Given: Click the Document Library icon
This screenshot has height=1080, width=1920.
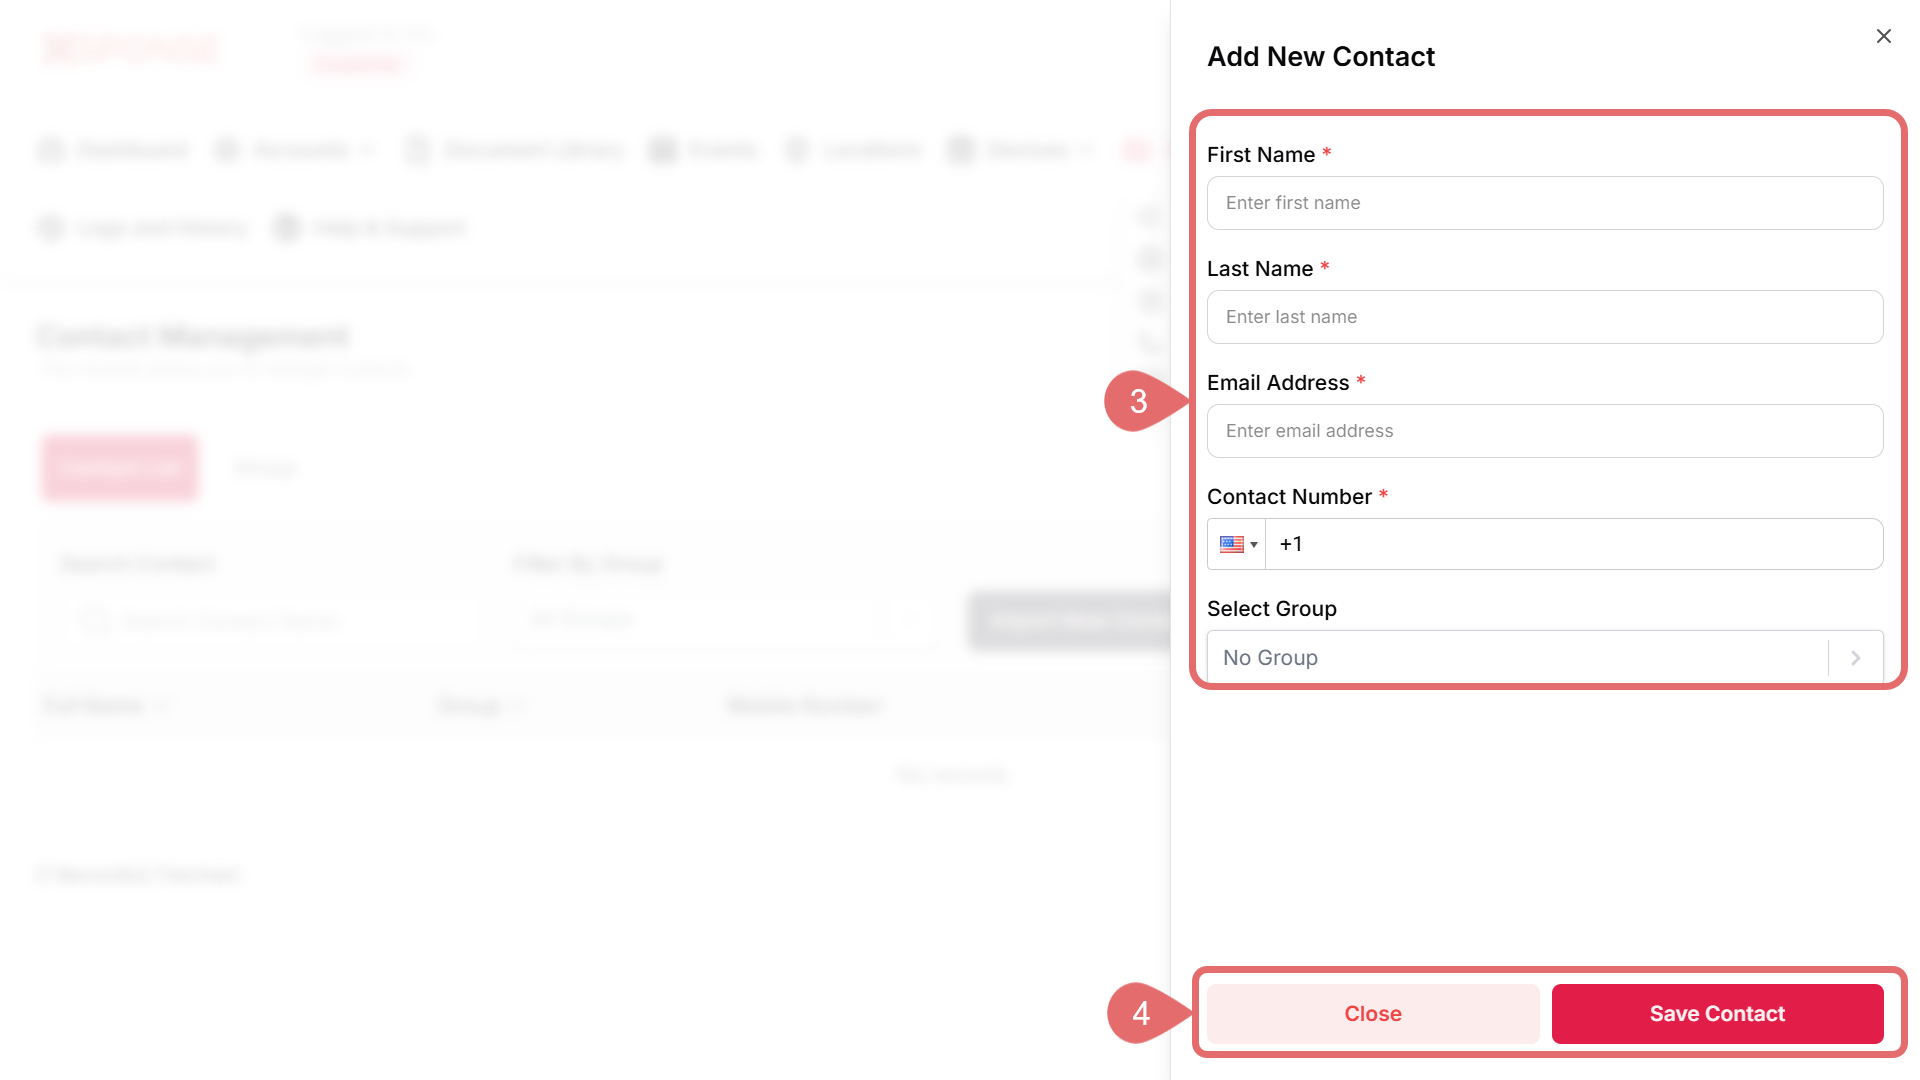Looking at the screenshot, I should [x=417, y=150].
